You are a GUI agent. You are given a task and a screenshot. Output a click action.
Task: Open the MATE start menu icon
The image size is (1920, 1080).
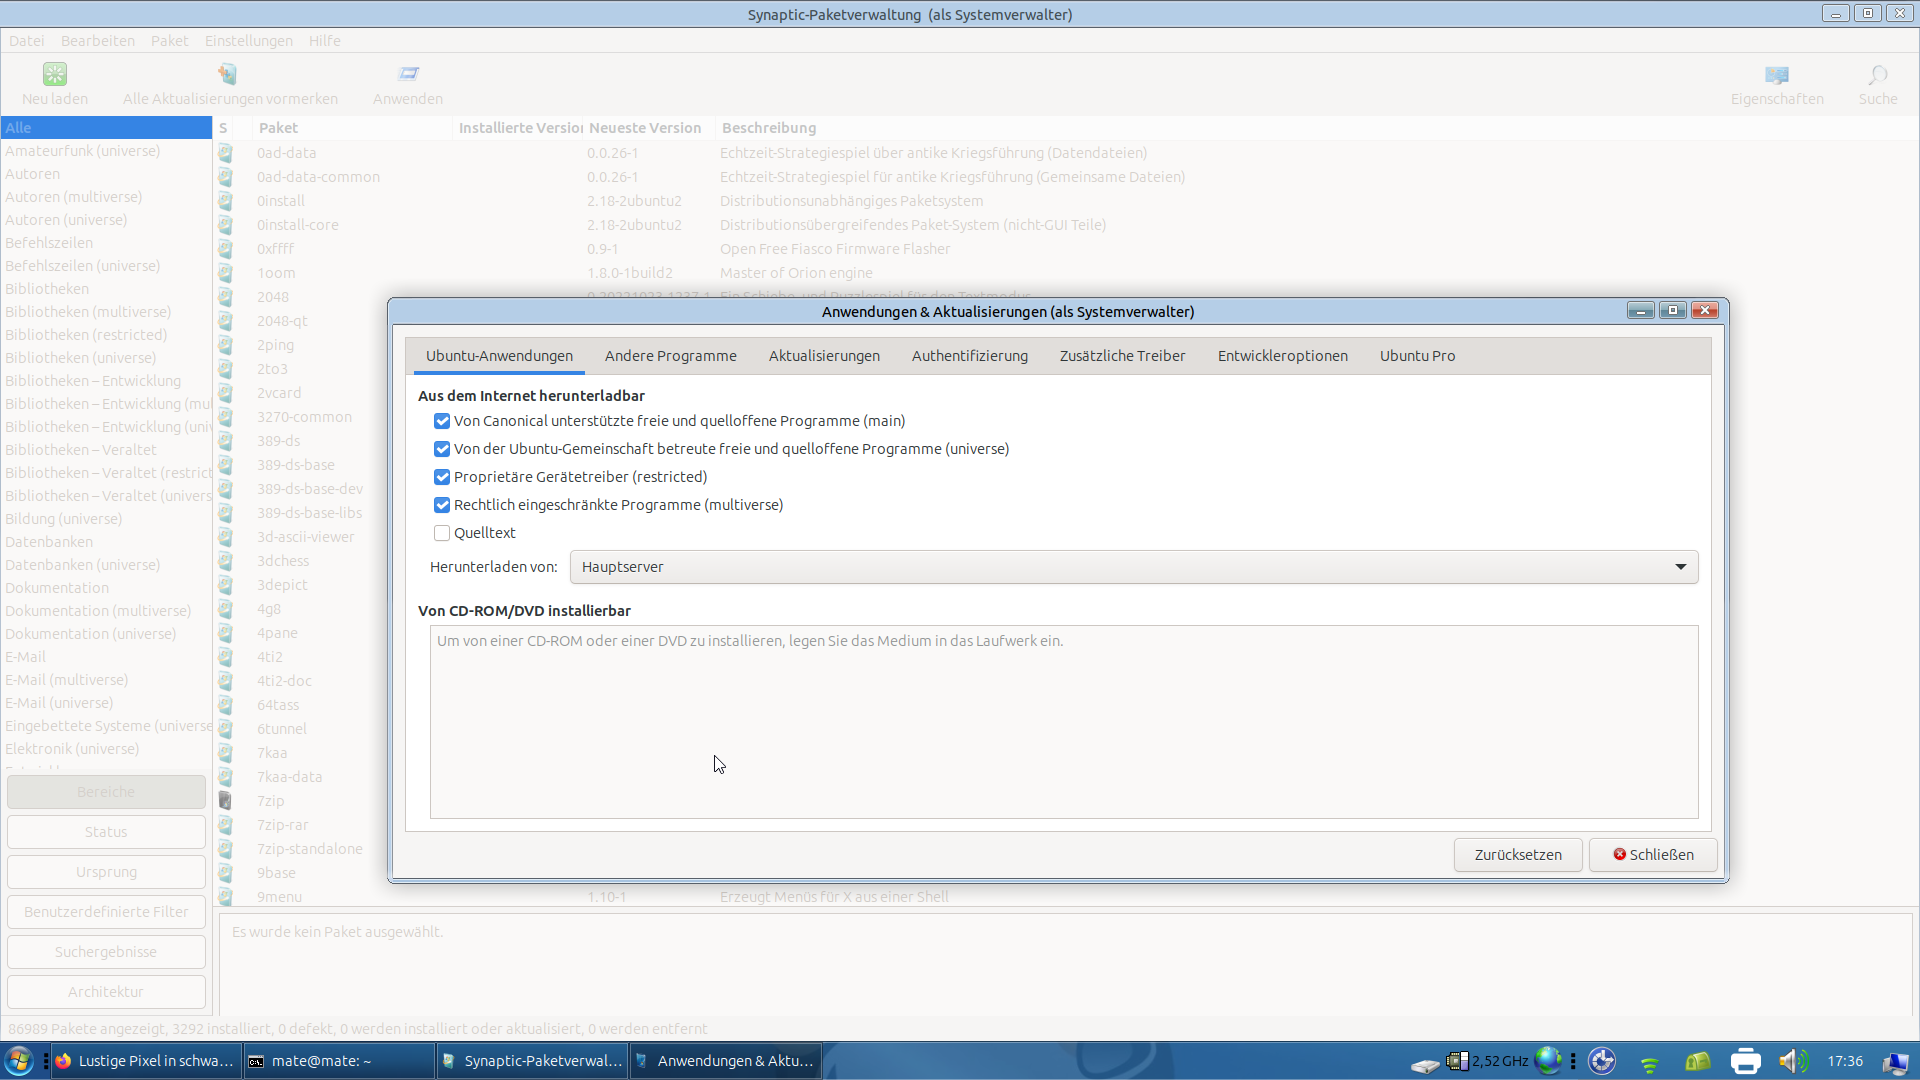pyautogui.click(x=18, y=1061)
